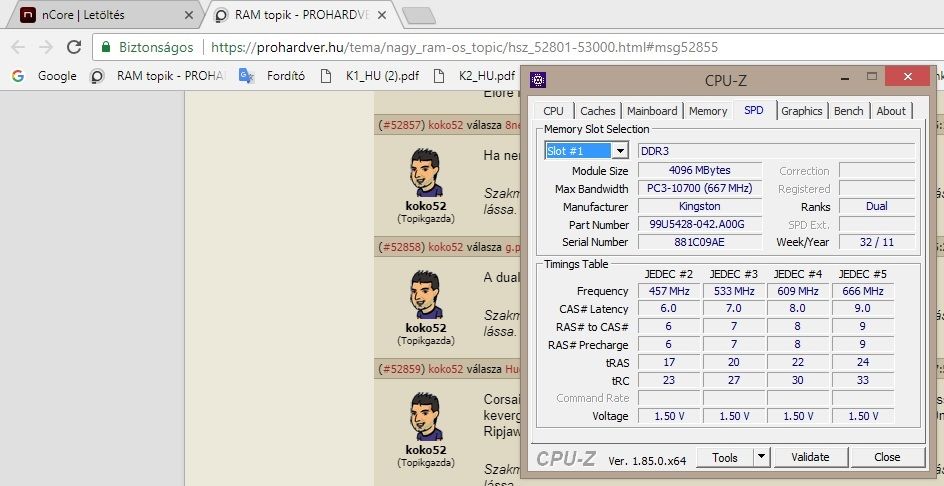Open the RAM topik bookmark

tap(158, 76)
